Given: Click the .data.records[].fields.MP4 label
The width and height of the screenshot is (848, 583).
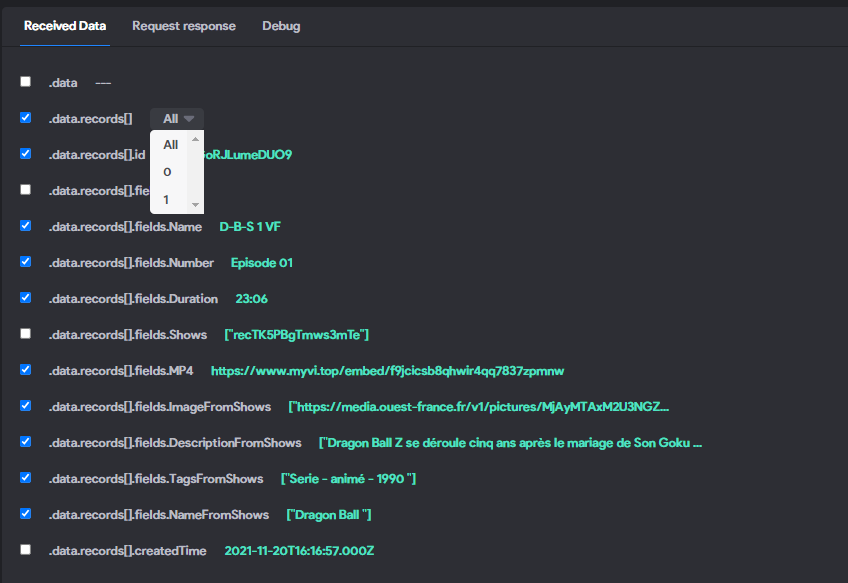Looking at the screenshot, I should [121, 370].
